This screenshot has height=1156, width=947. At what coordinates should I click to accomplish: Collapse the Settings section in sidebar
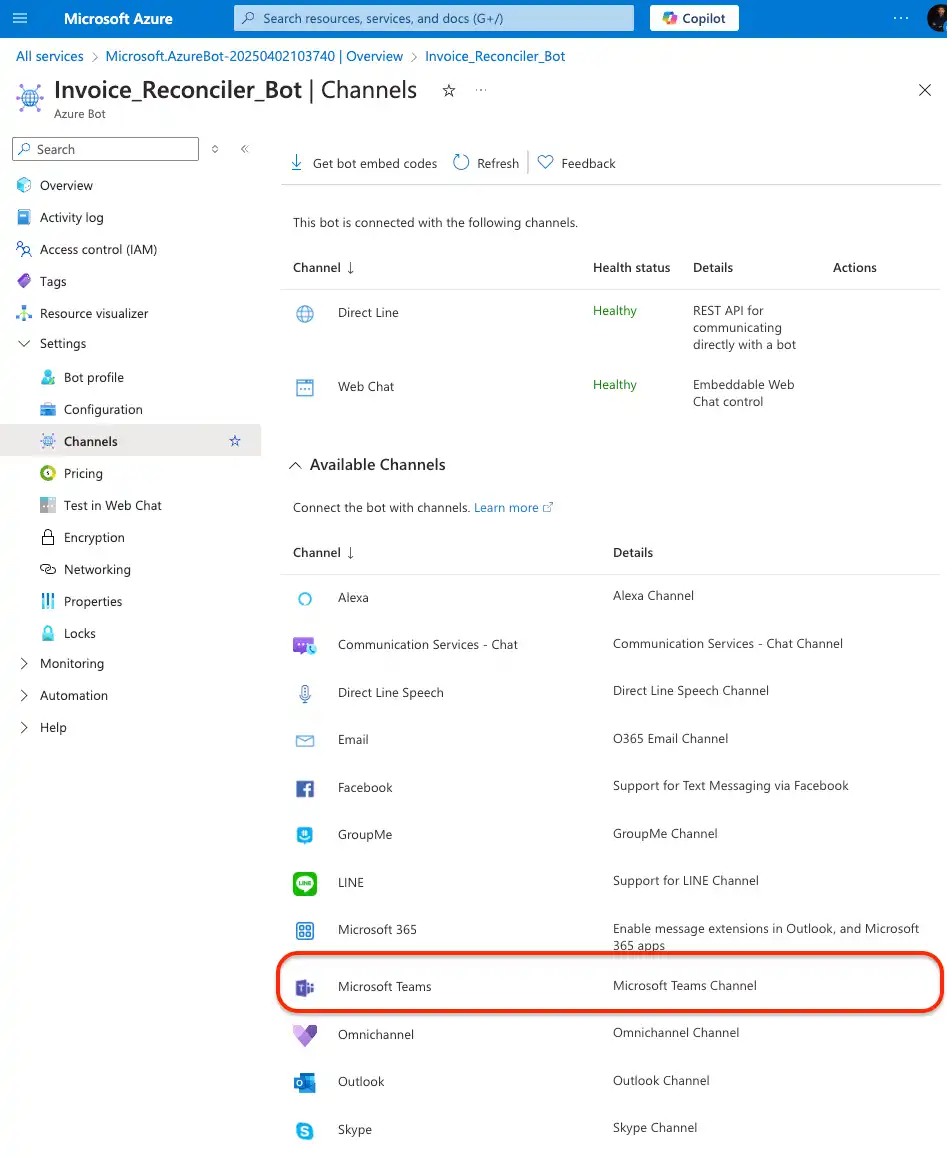[25, 344]
